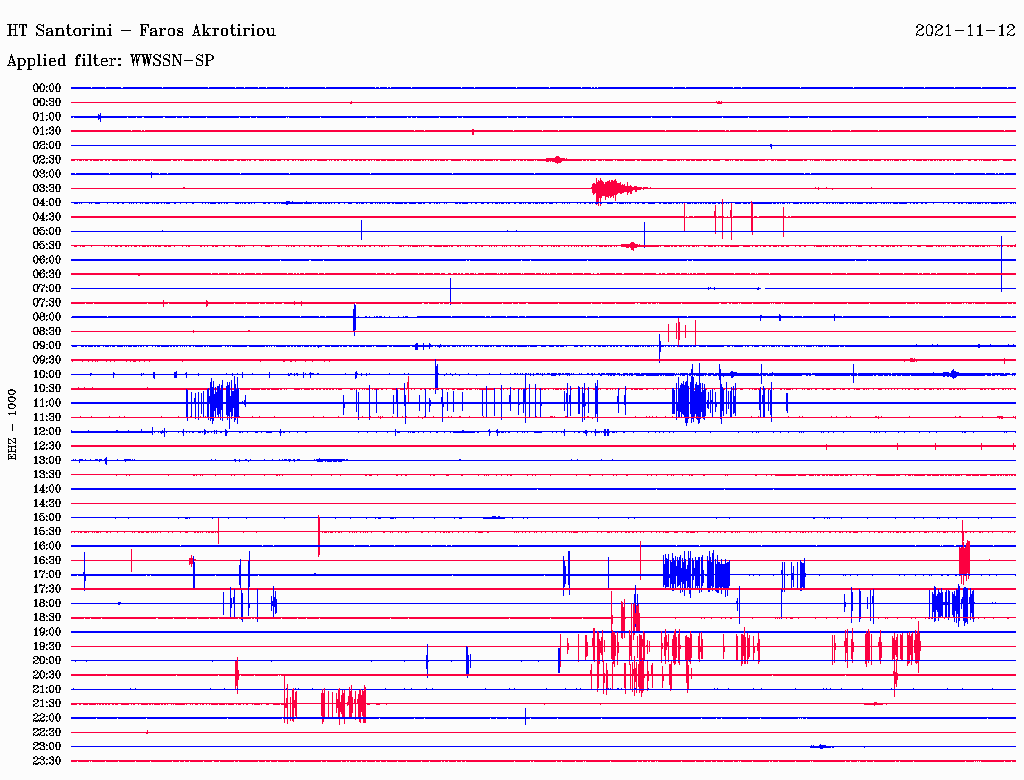Image resolution: width=1024 pixels, height=780 pixels.
Task: Select the 17:00 time label
Action: [x=47, y=575]
